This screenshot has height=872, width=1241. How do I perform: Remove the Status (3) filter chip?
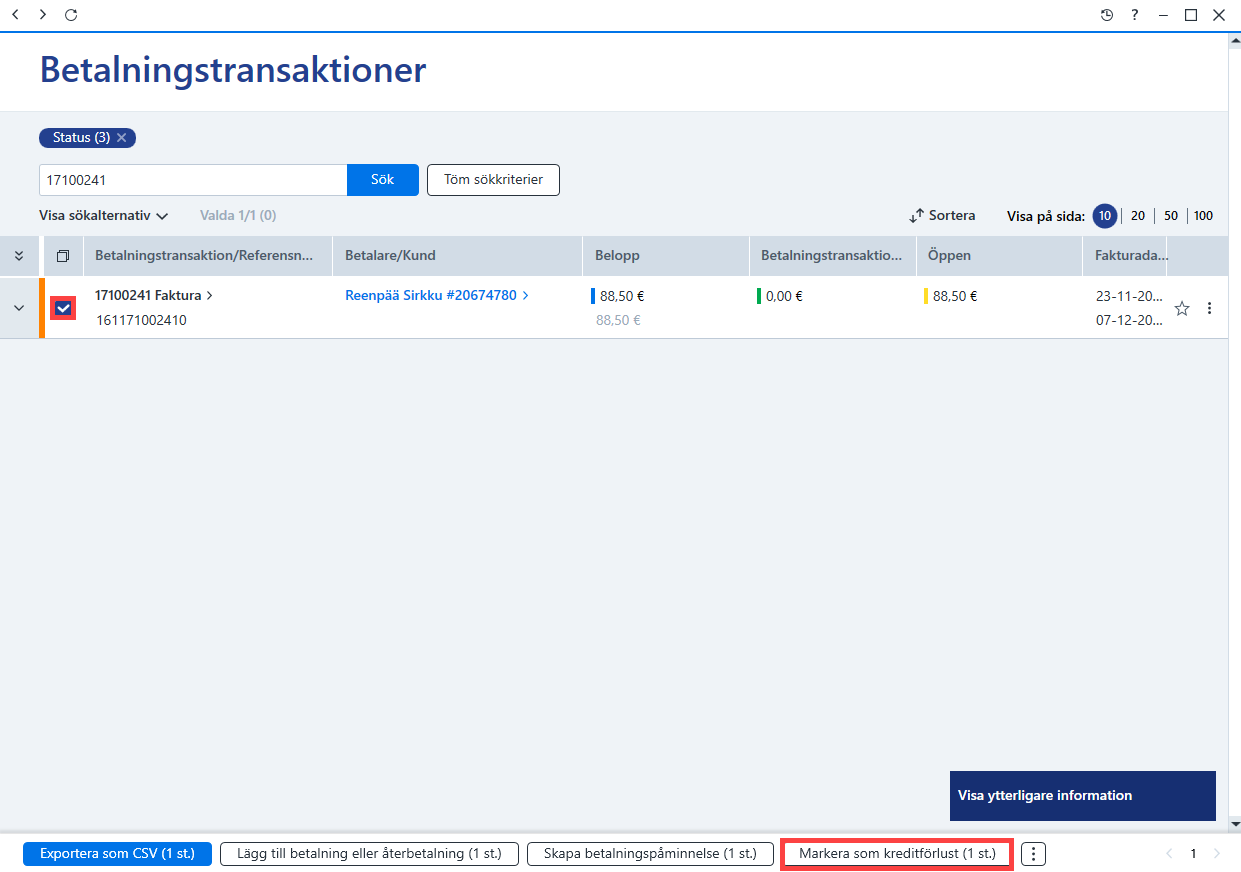pos(121,138)
